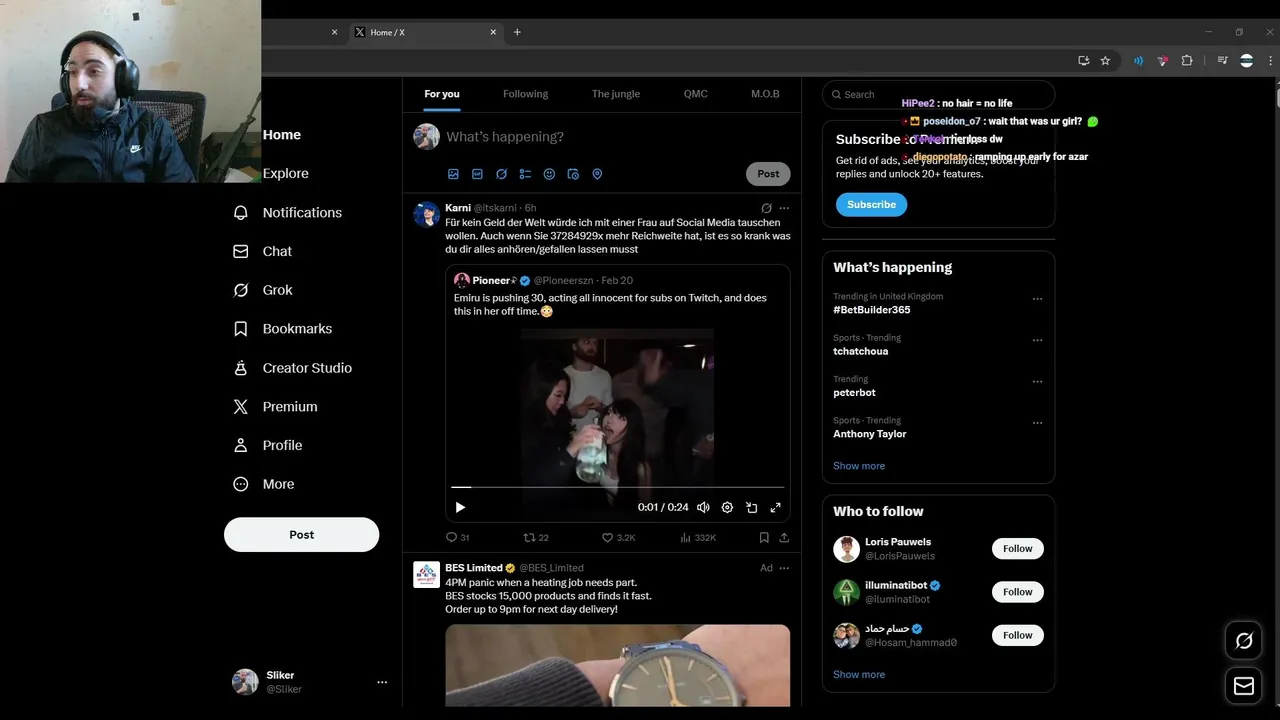
Task: Open Chat from the sidebar
Action: point(262,251)
